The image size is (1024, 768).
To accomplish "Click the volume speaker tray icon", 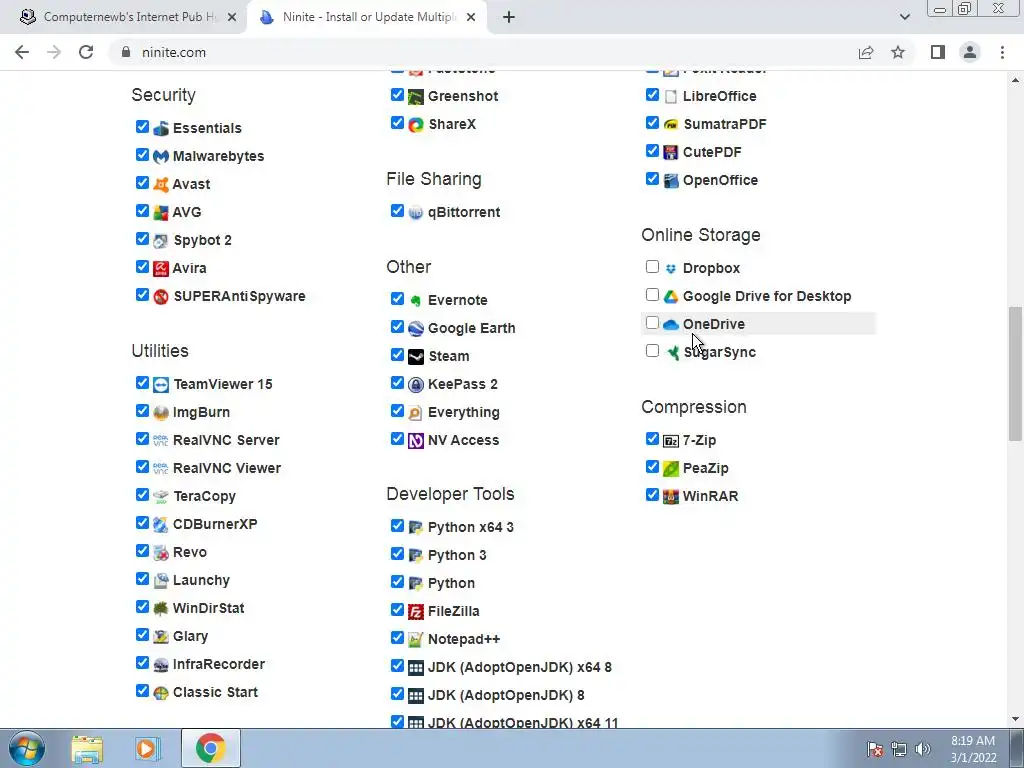I will click(x=923, y=749).
